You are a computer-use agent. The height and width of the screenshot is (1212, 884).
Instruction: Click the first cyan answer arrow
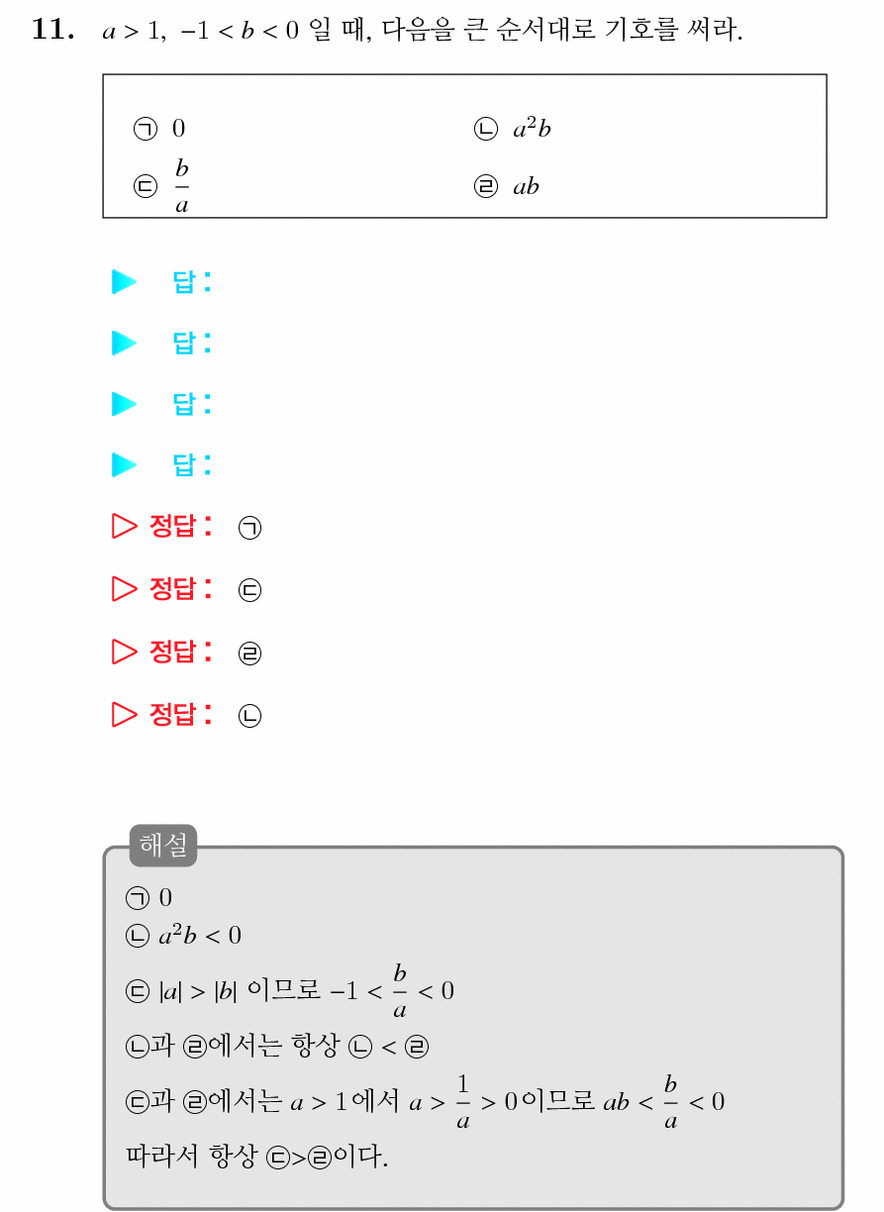pyautogui.click(x=124, y=282)
